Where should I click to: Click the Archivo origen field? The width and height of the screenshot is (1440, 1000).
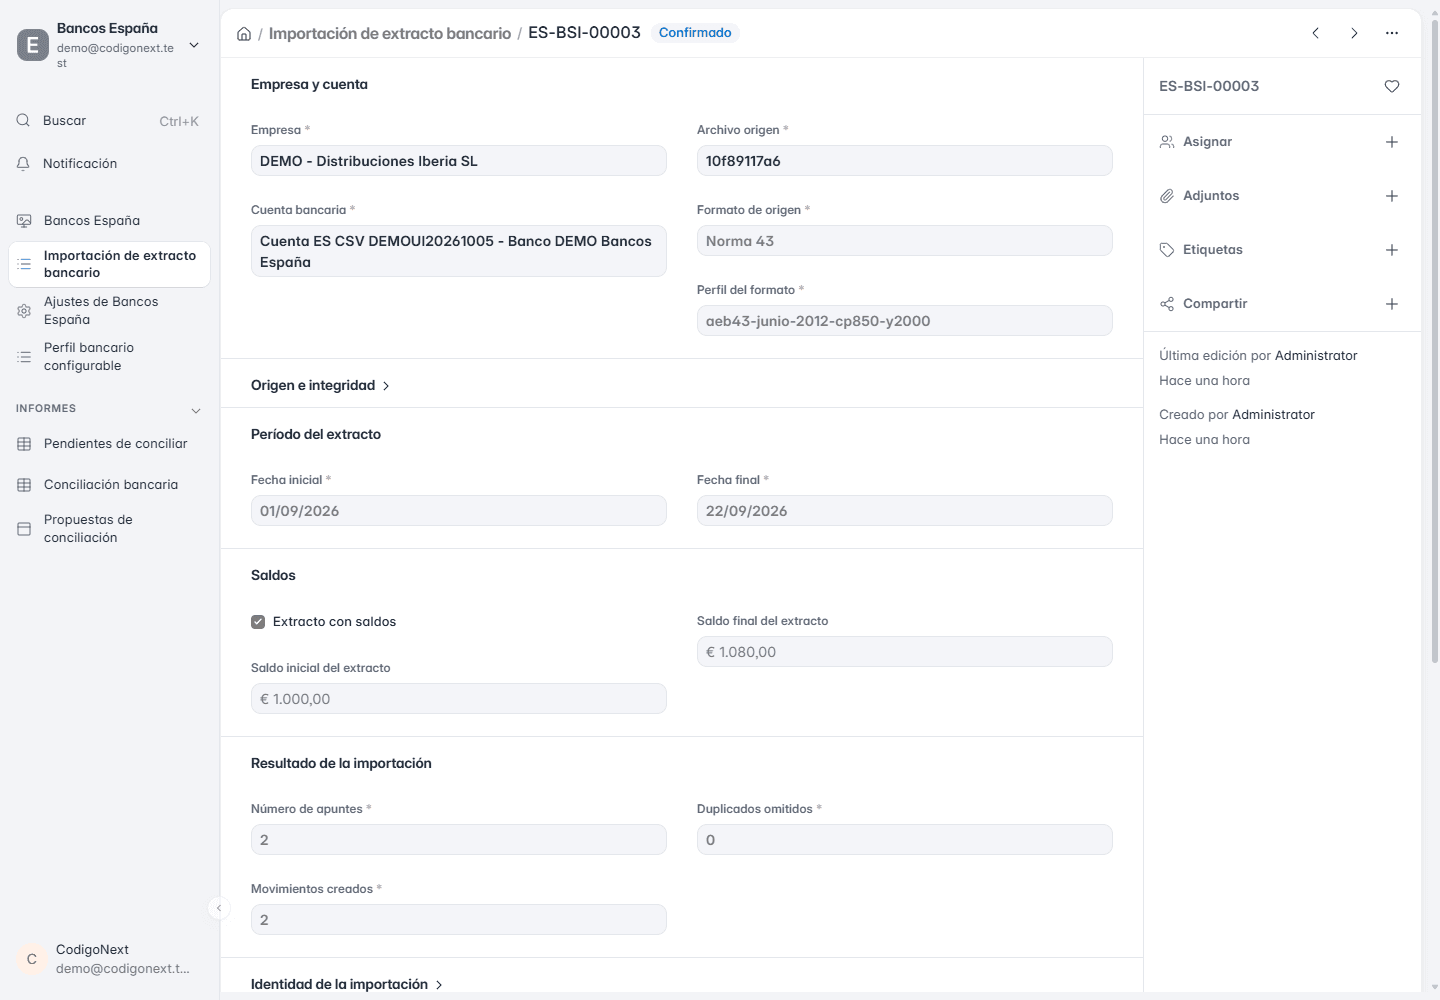(905, 161)
